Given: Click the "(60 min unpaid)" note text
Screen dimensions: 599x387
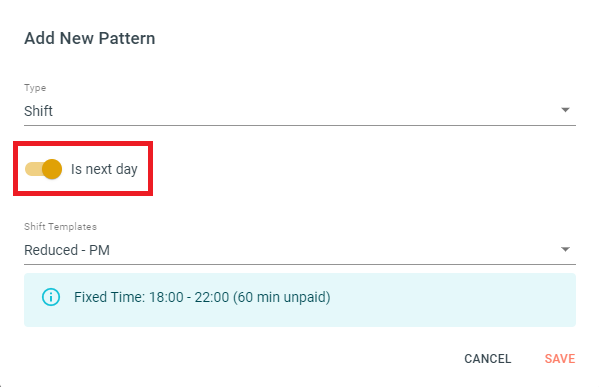Looking at the screenshot, I should (282, 297).
